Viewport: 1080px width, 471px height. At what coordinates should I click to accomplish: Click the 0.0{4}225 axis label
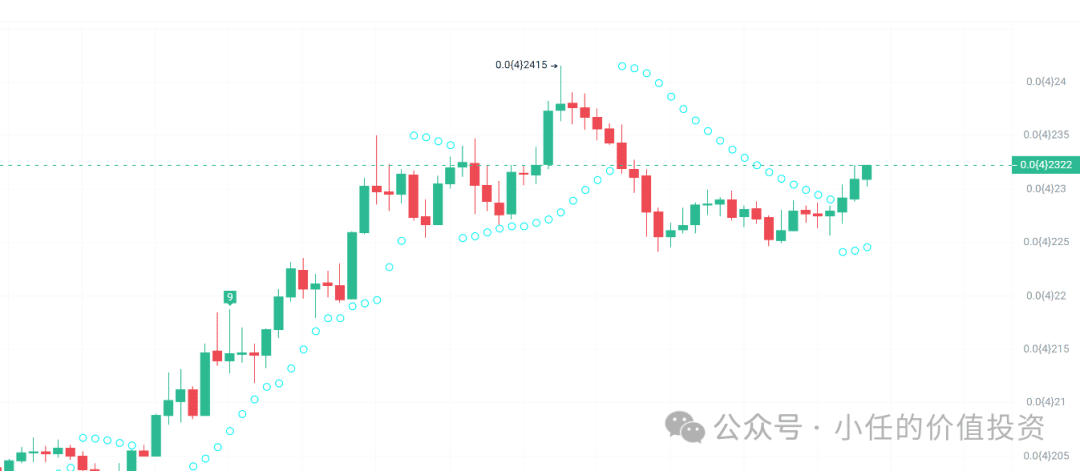tap(1048, 241)
